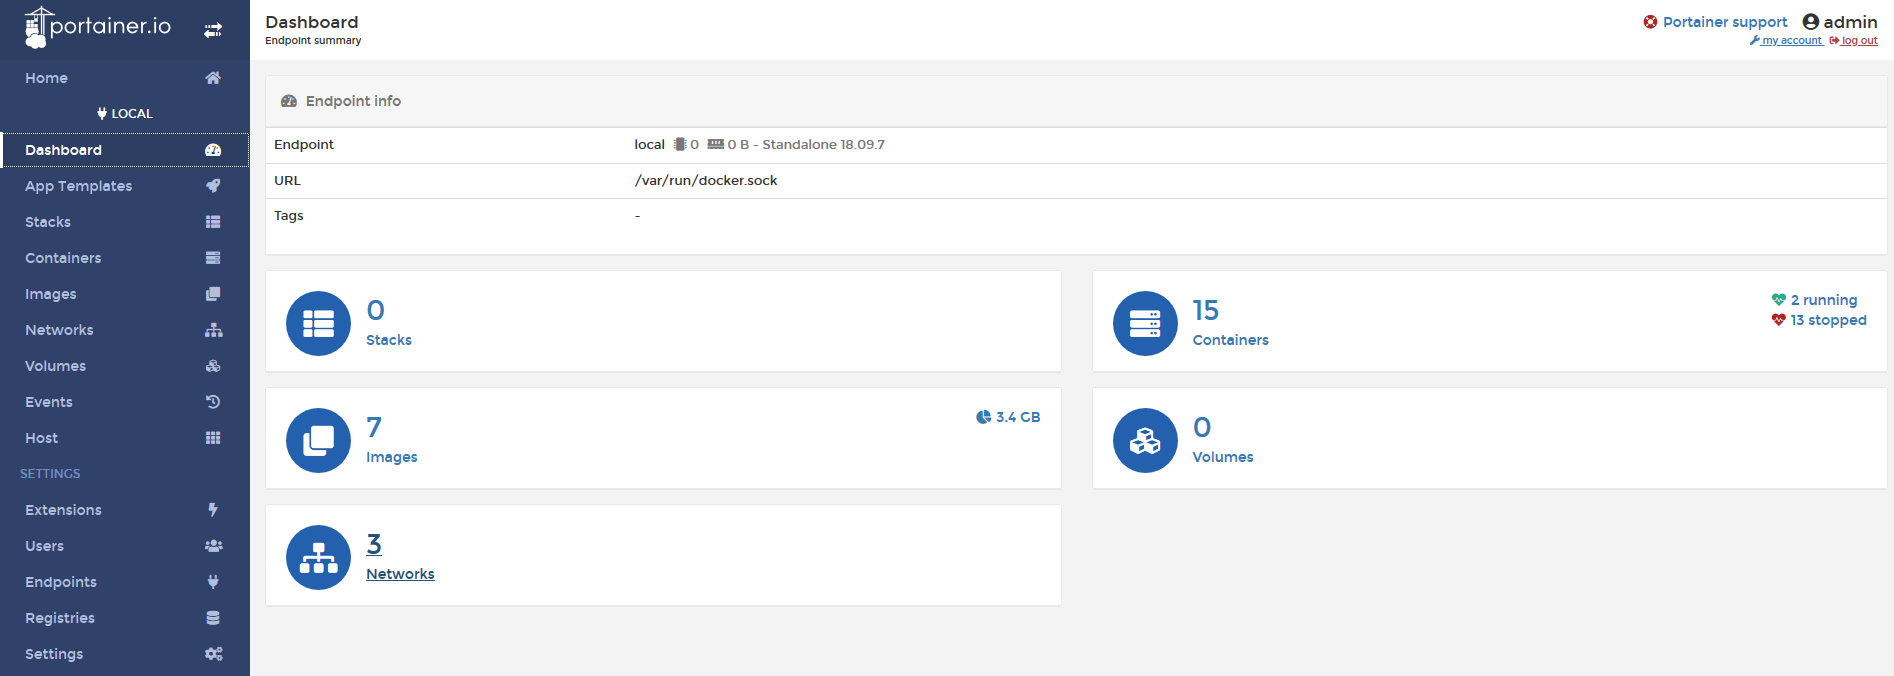This screenshot has width=1894, height=676.
Task: Click the Portainer support link
Action: 1715,22
